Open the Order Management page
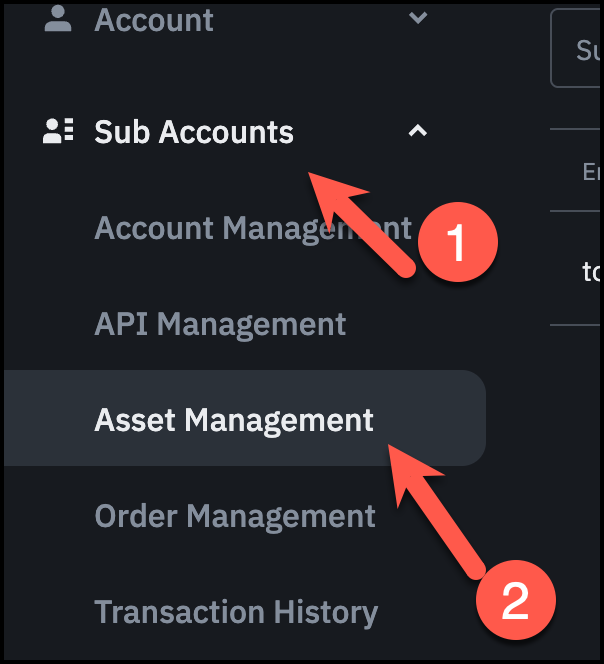Screen dimensions: 604x664 (x=235, y=516)
